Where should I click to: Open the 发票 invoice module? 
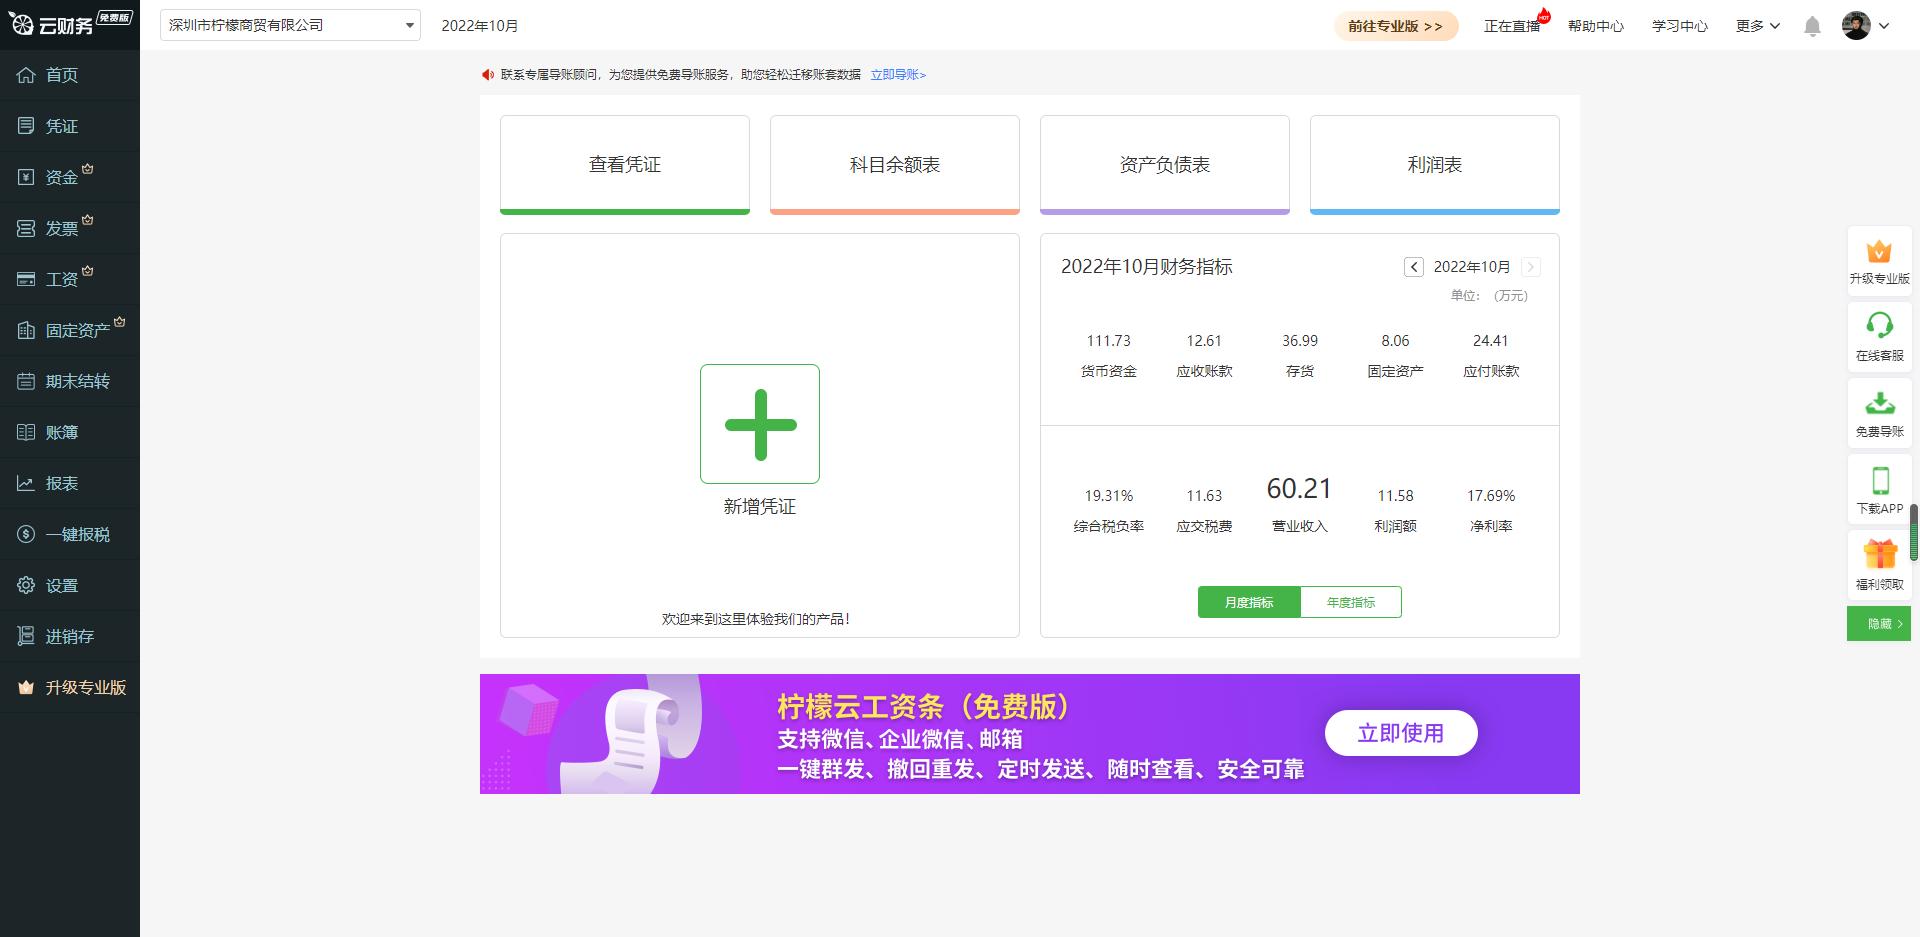[60, 227]
